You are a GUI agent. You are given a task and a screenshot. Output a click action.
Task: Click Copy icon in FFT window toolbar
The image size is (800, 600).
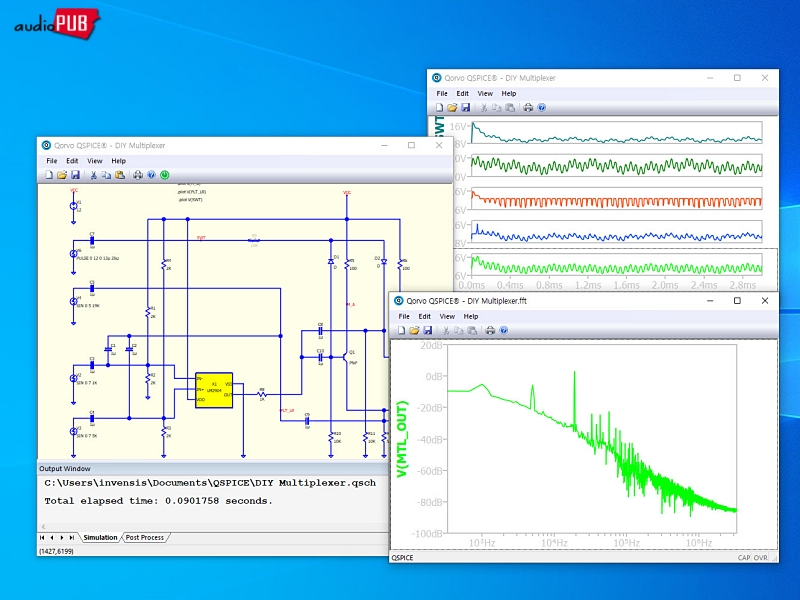click(x=459, y=331)
